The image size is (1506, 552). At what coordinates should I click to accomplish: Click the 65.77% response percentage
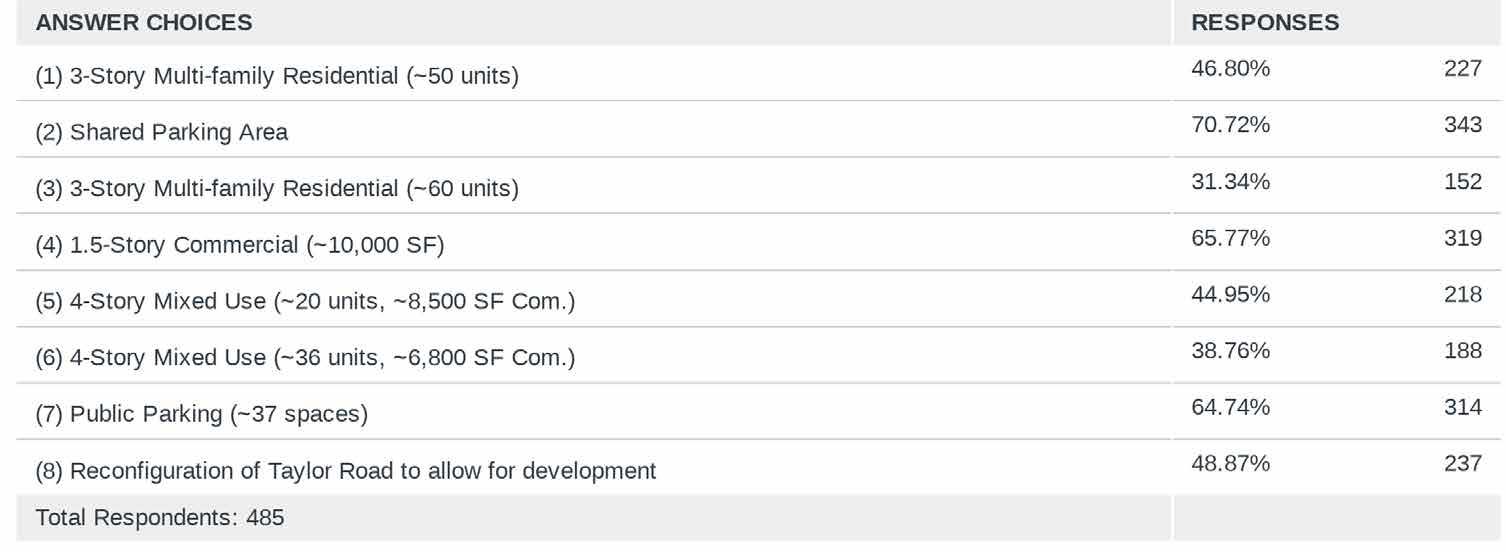[x=1231, y=238]
